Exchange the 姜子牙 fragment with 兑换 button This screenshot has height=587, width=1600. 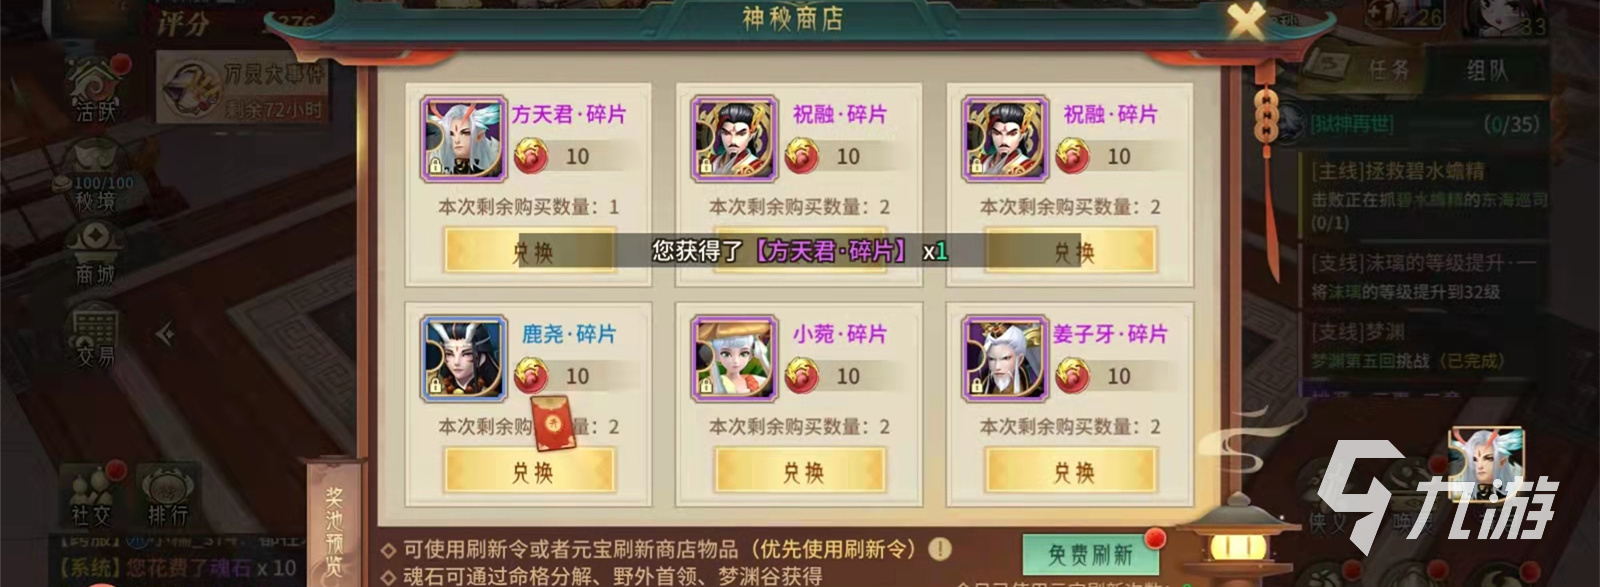tap(1072, 470)
